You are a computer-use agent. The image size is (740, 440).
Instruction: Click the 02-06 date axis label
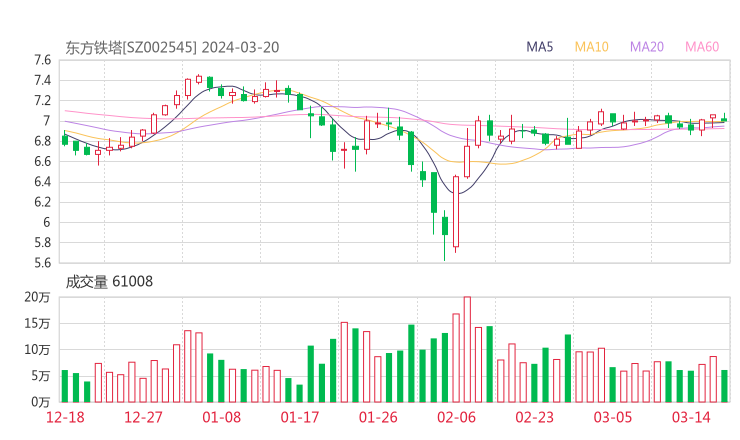tap(456, 417)
